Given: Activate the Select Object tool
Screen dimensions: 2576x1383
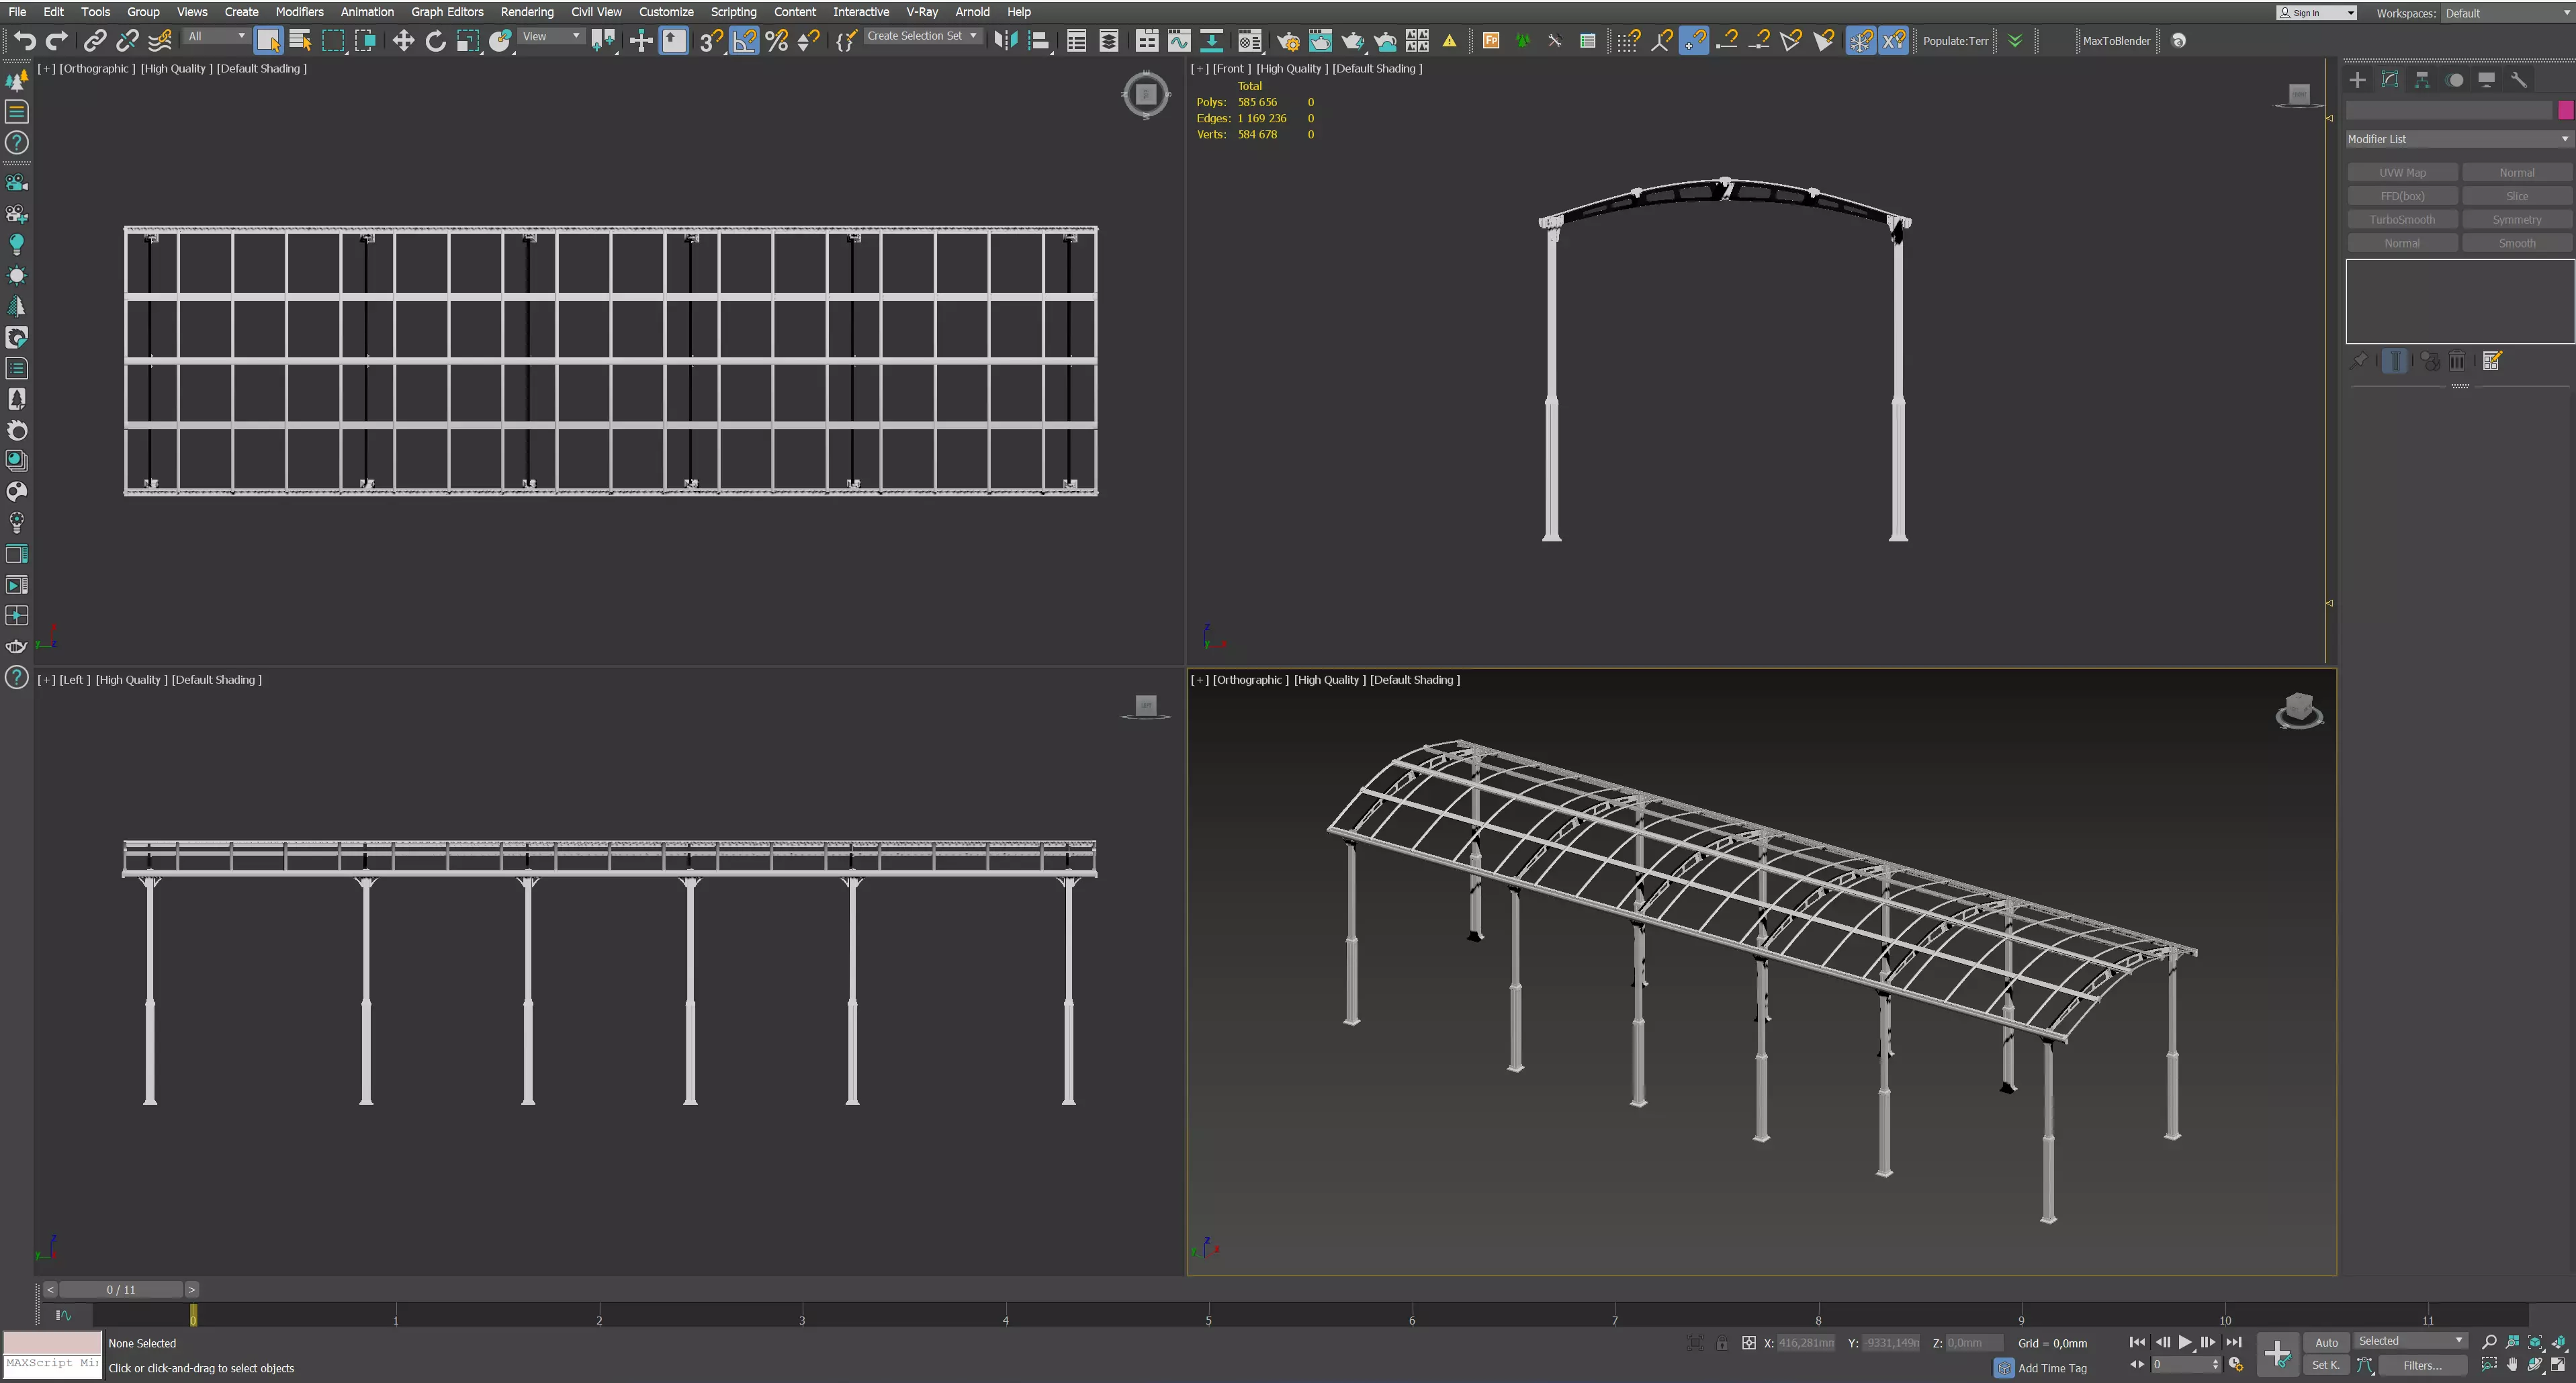Looking at the screenshot, I should pos(268,40).
